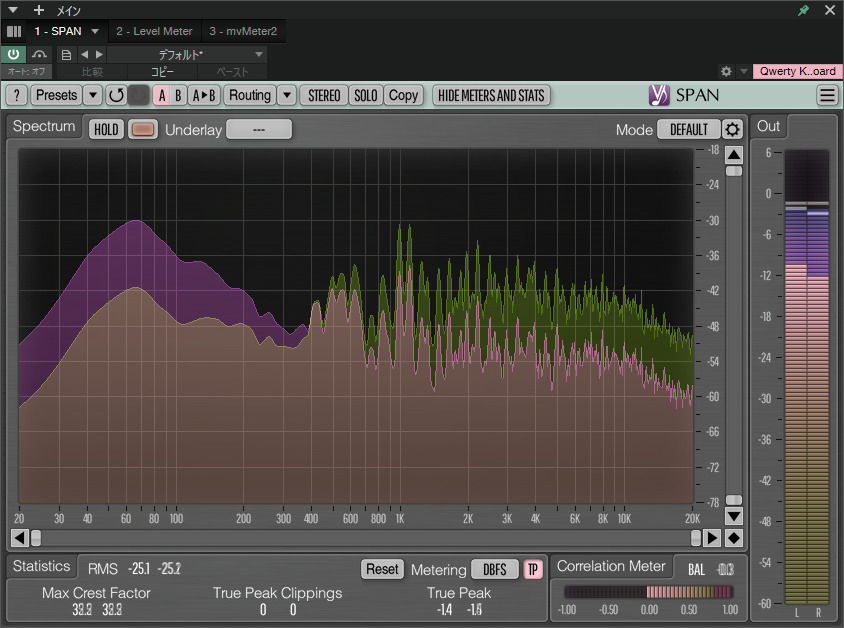The height and width of the screenshot is (628, 844).
Task: Toggle オート: オフ automation button
Action: pos(26,71)
